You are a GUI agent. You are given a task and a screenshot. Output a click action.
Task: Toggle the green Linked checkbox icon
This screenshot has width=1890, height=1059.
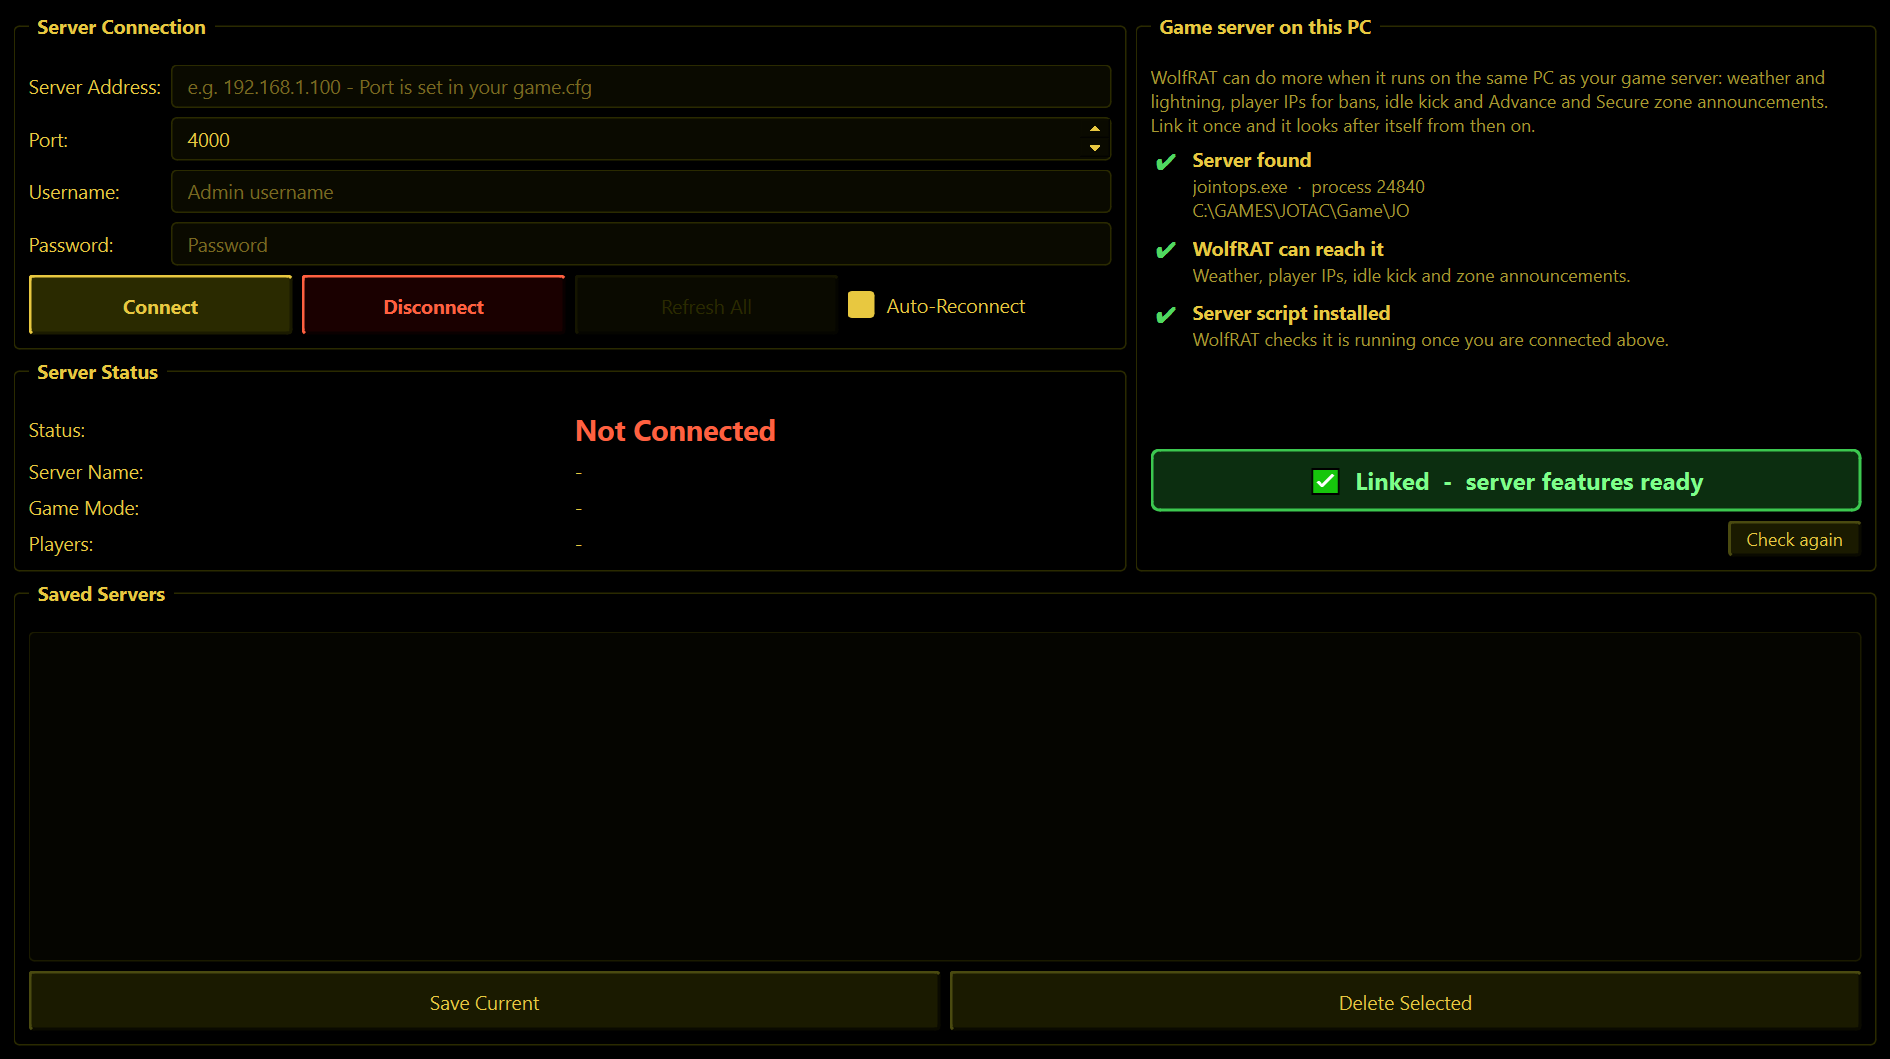pos(1325,482)
